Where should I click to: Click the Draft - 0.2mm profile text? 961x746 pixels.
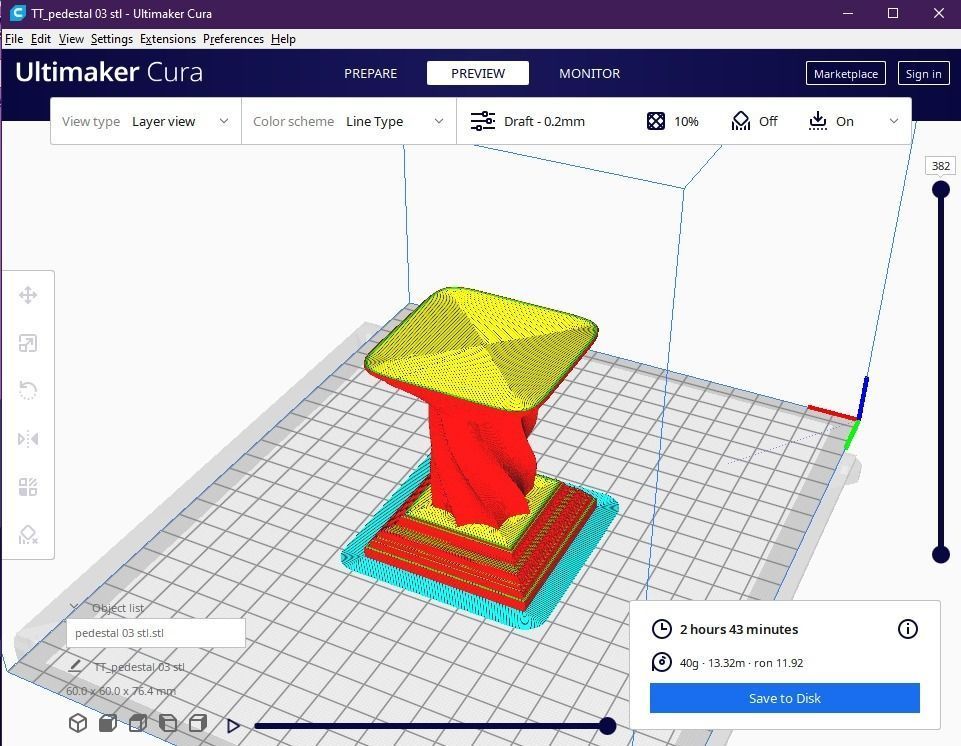pos(544,121)
